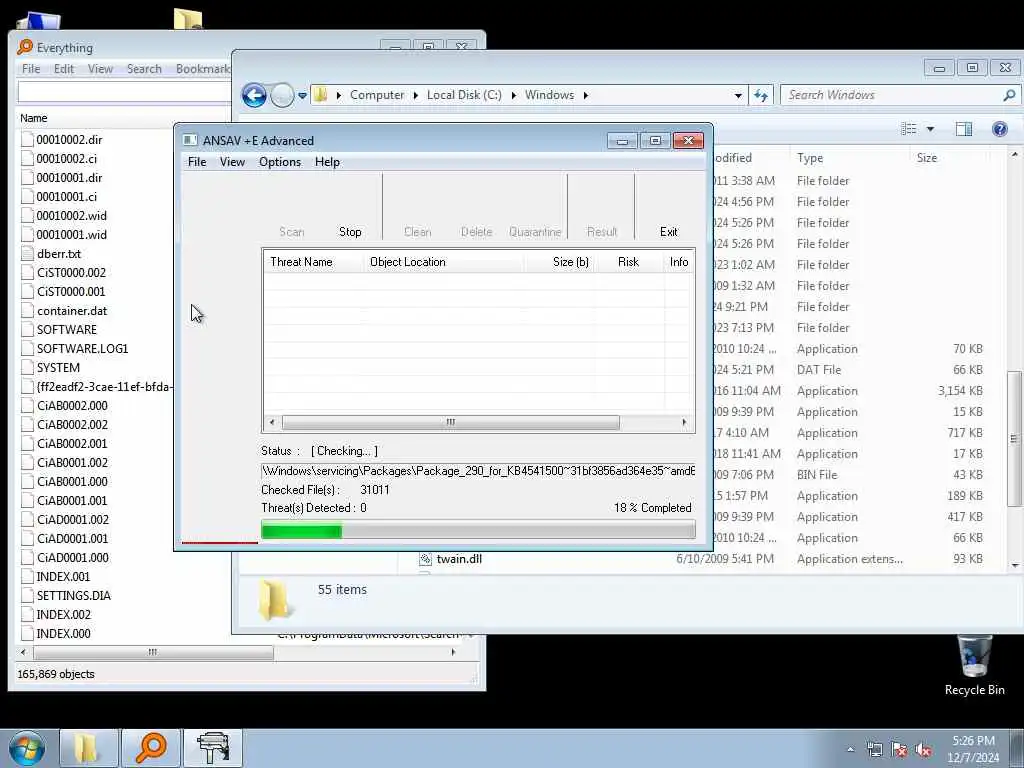Select SETTINGS.DIA in Everything list
1024x768 pixels.
pos(73,596)
